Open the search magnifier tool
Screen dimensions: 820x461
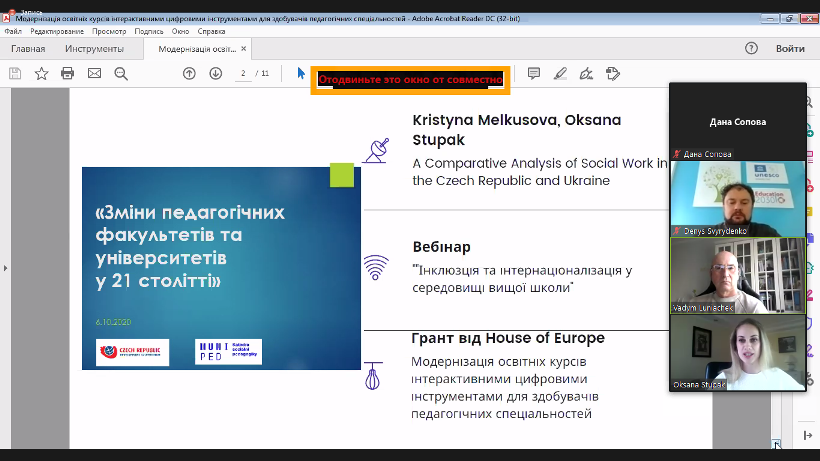[x=121, y=73]
